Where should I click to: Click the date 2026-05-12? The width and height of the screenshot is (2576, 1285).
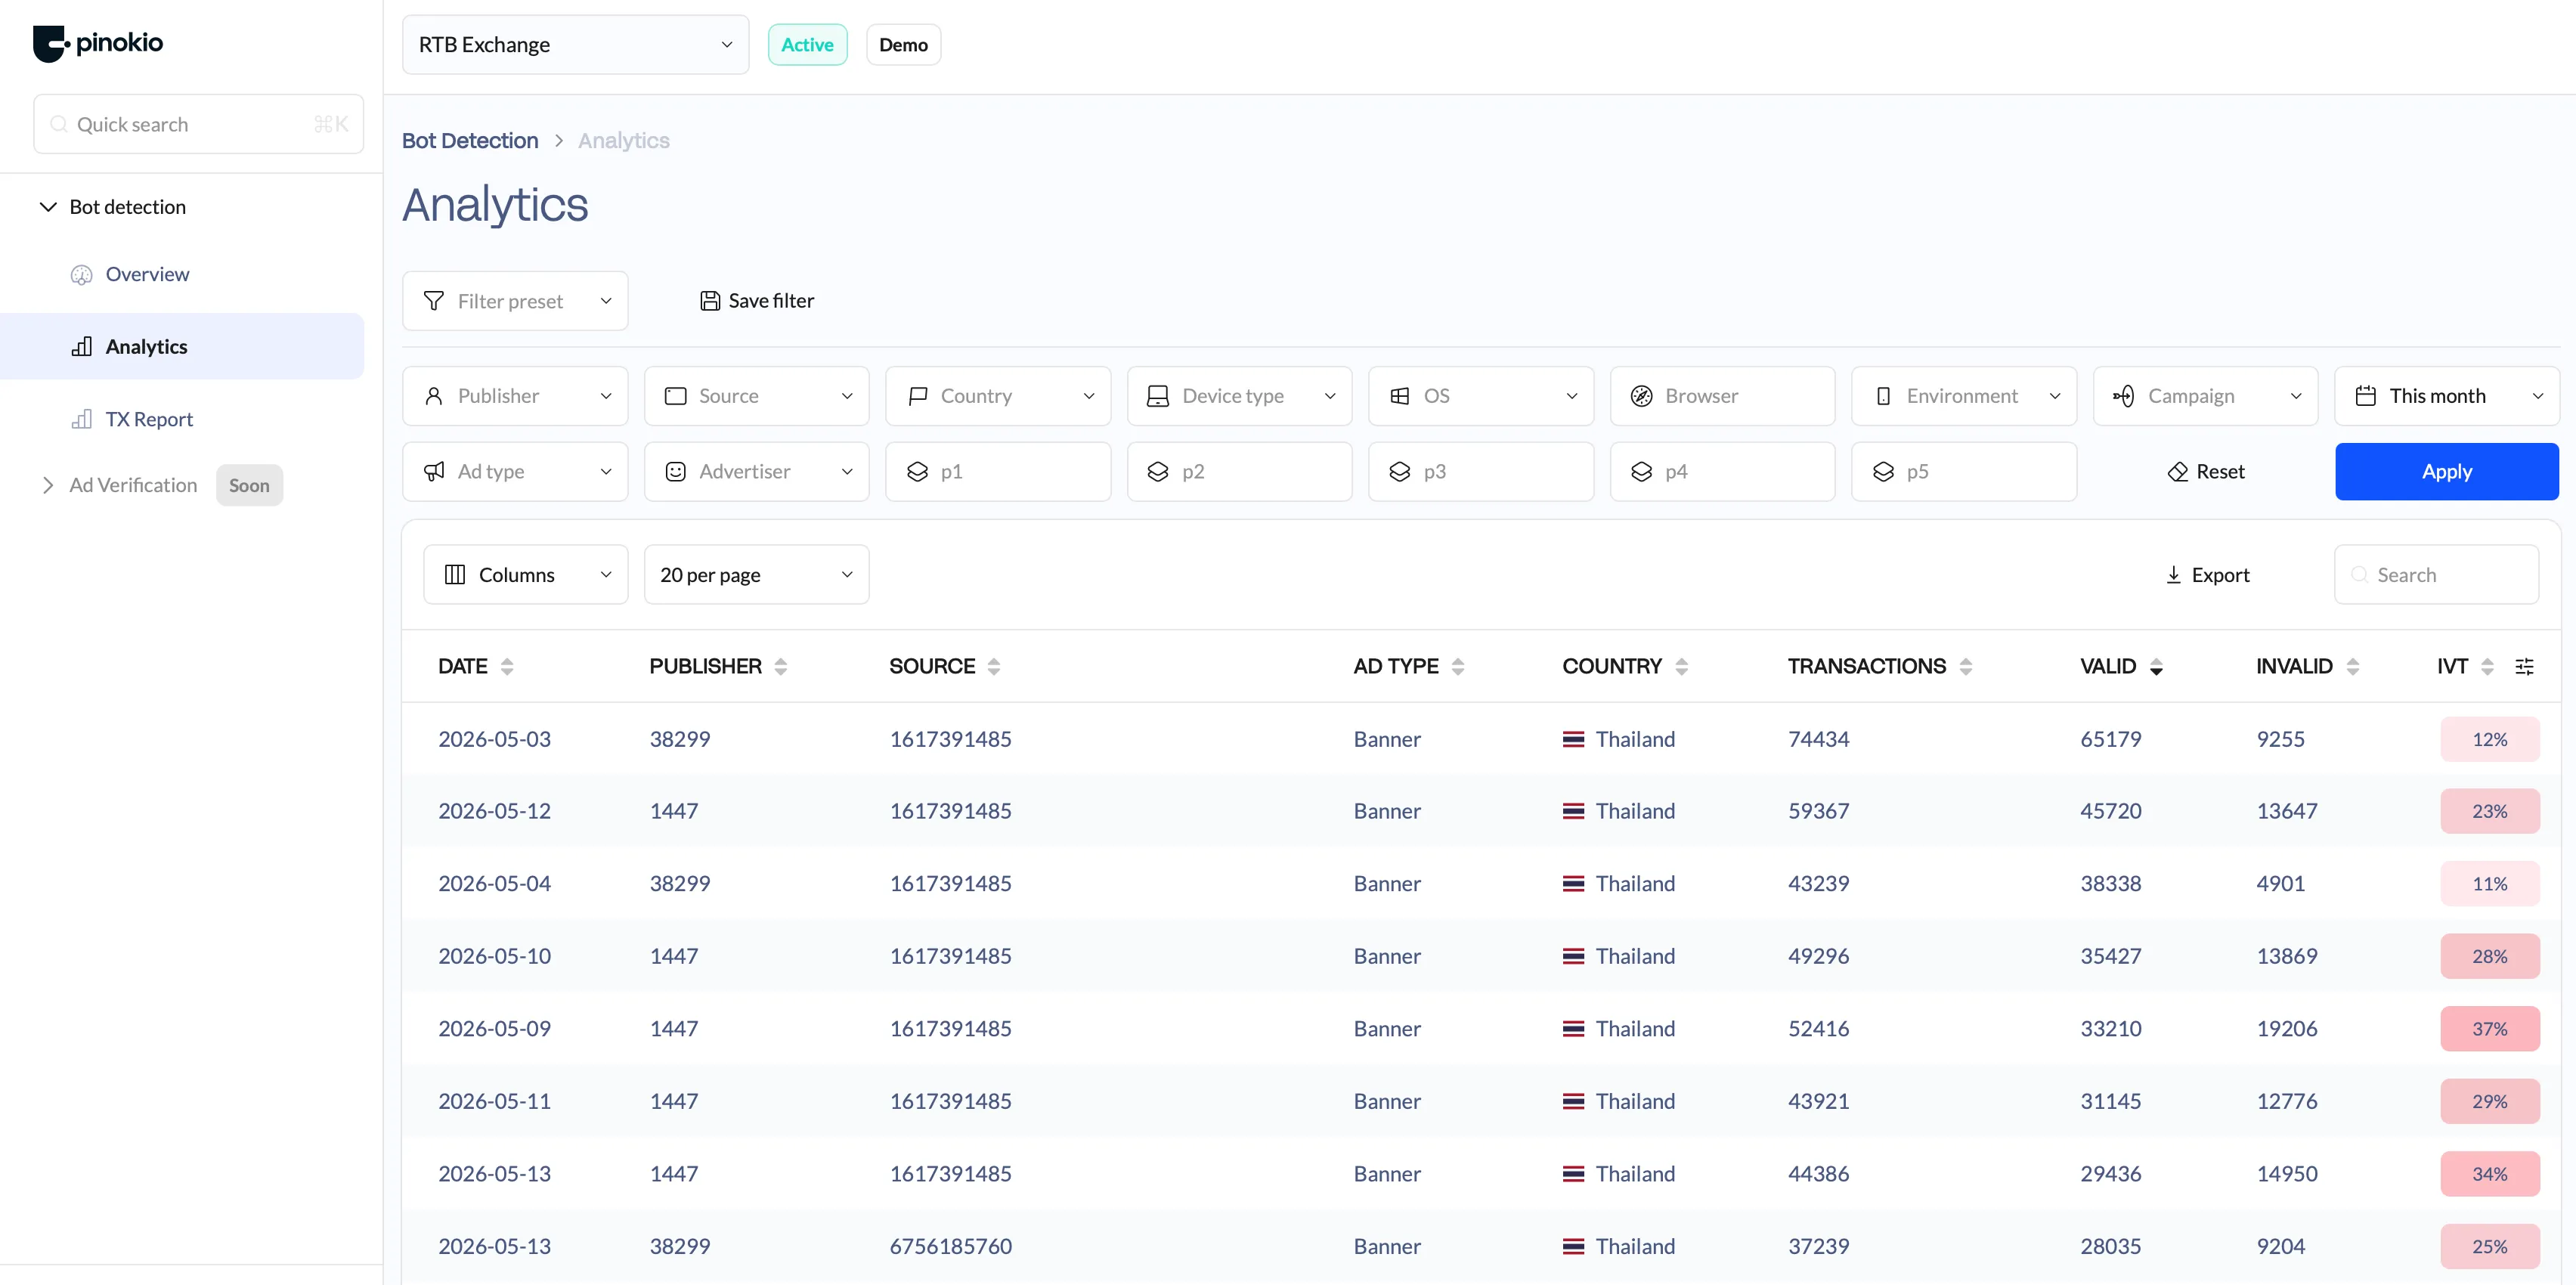click(494, 811)
